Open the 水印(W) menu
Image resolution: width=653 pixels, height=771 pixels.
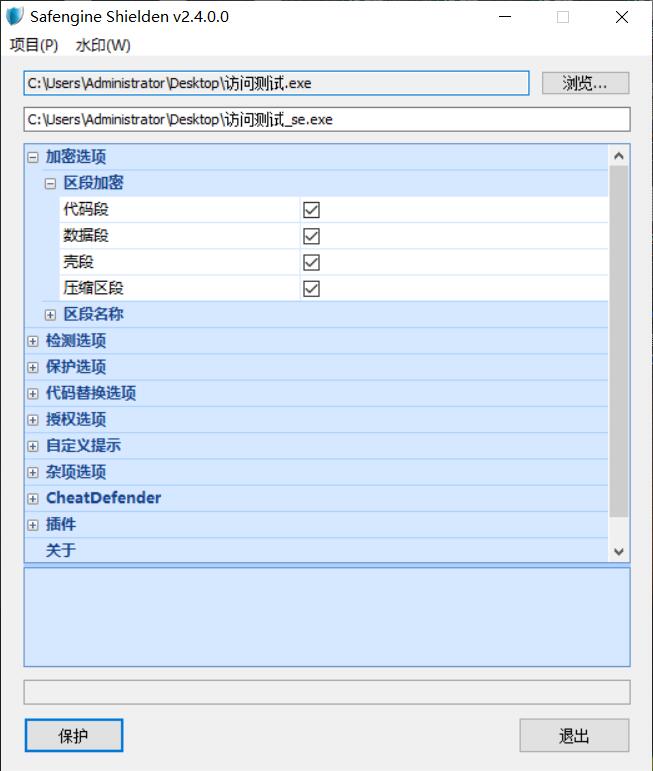tap(103, 45)
